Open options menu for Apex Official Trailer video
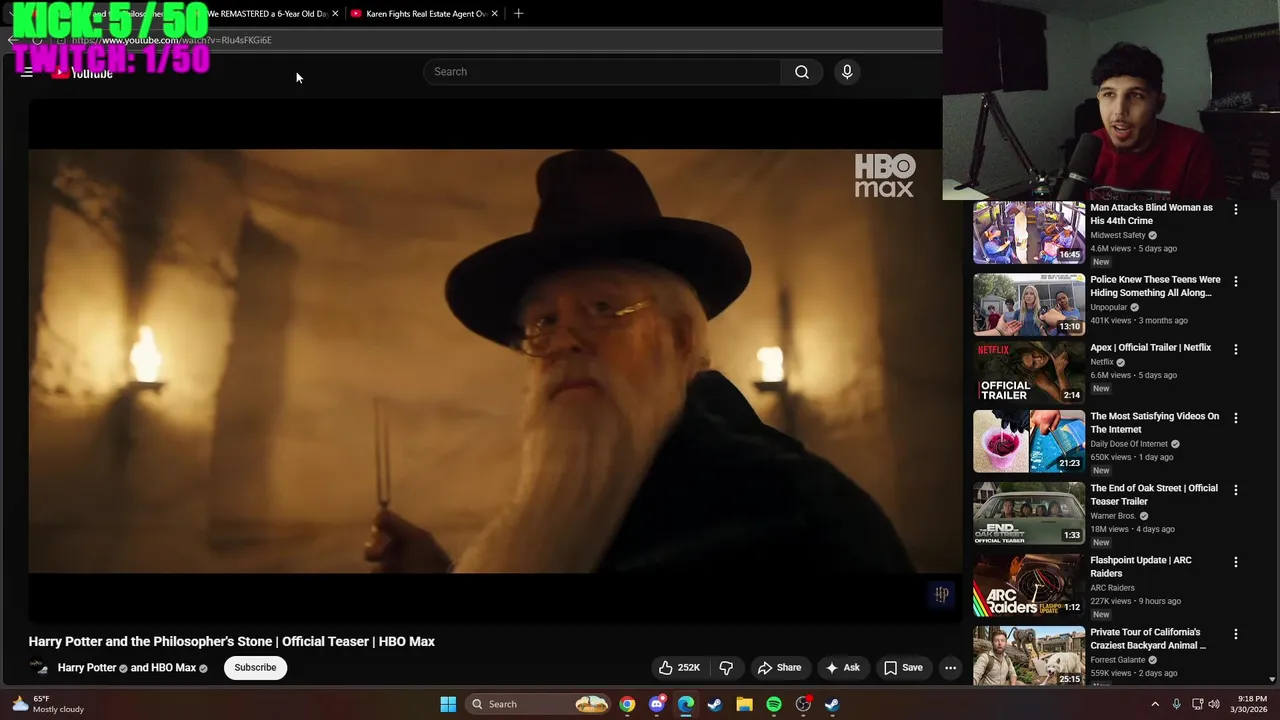This screenshot has height=720, width=1280. 1236,350
